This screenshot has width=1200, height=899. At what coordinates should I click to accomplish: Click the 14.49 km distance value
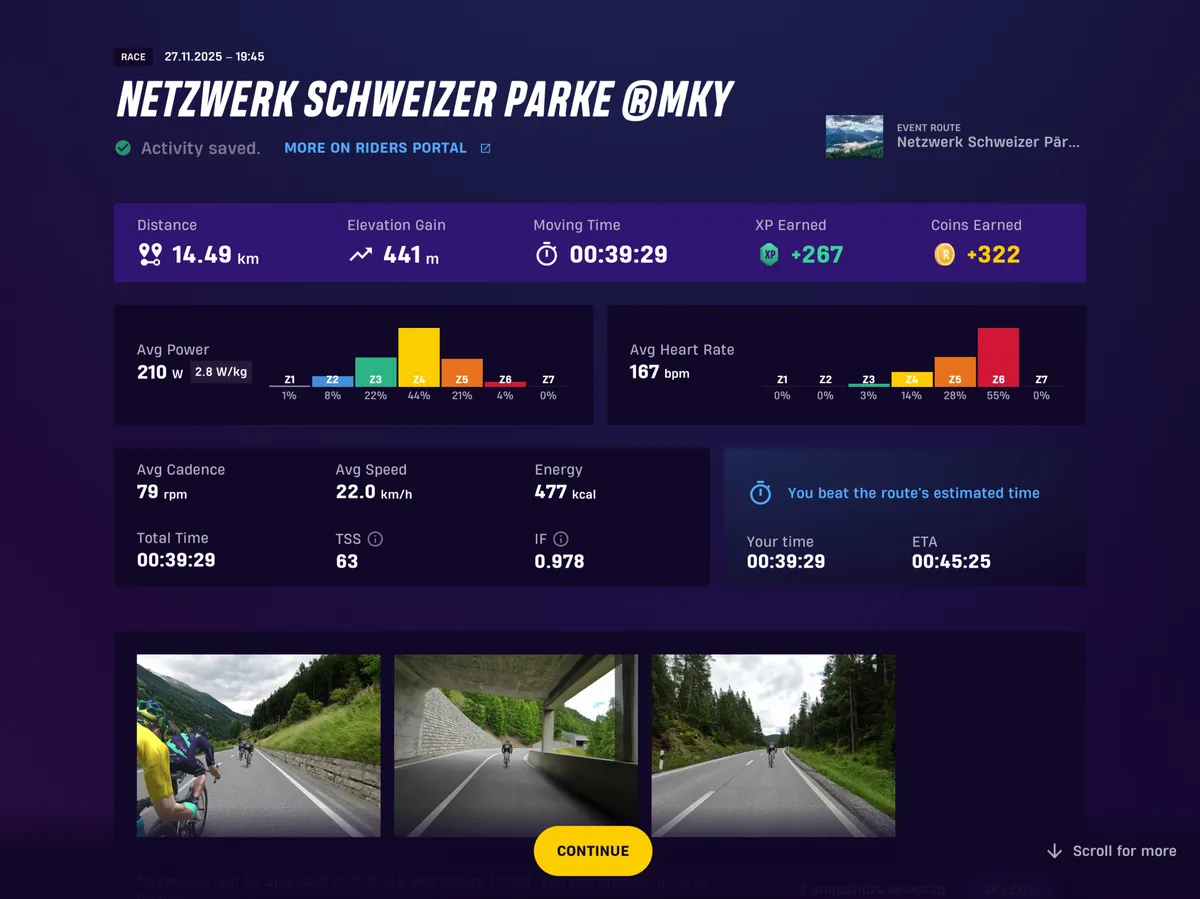(x=215, y=255)
